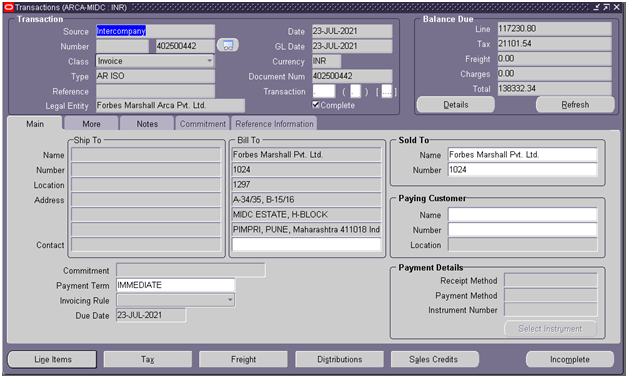
Task: Click the Select Instrument button
Action: click(550, 329)
